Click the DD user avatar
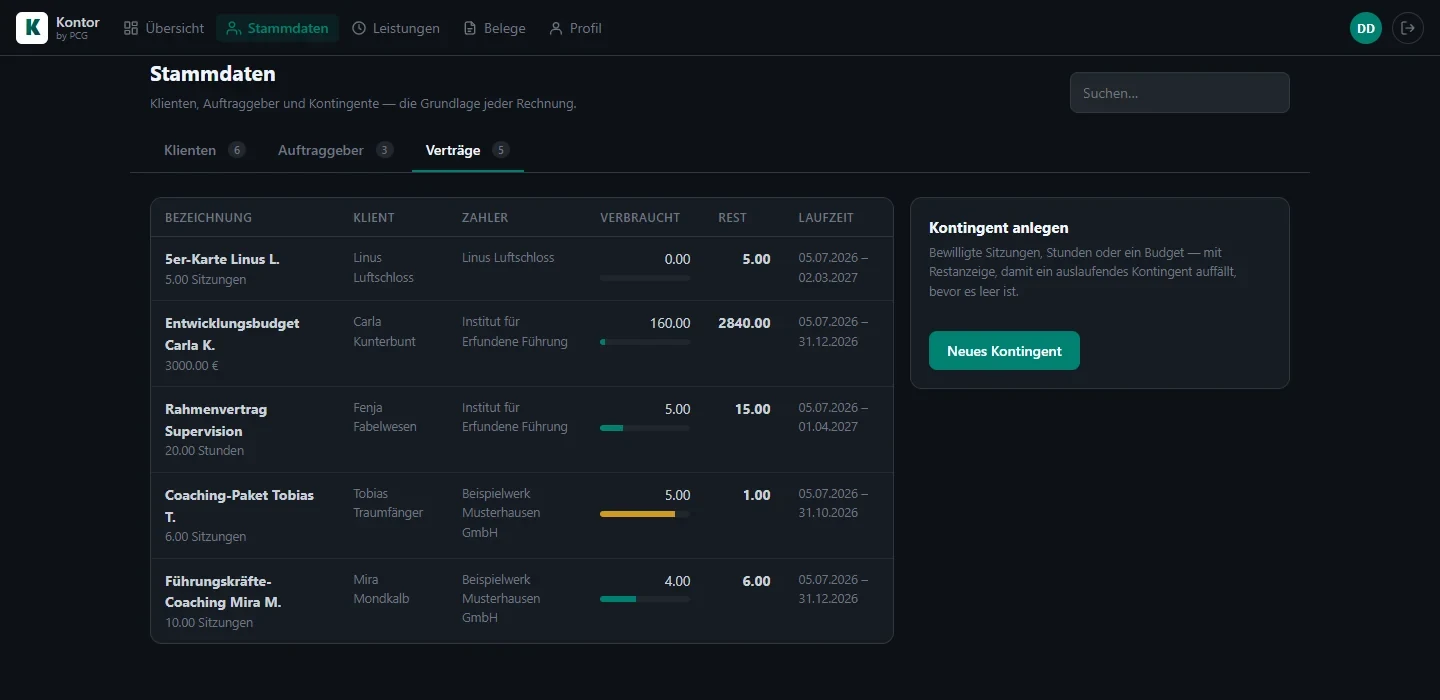This screenshot has height=700, width=1440. [x=1366, y=28]
